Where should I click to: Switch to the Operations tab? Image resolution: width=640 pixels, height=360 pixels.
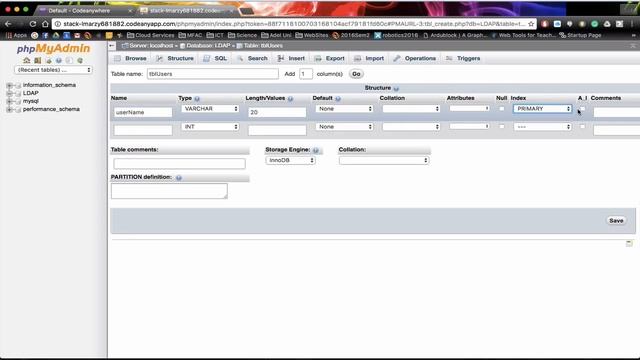coord(415,59)
